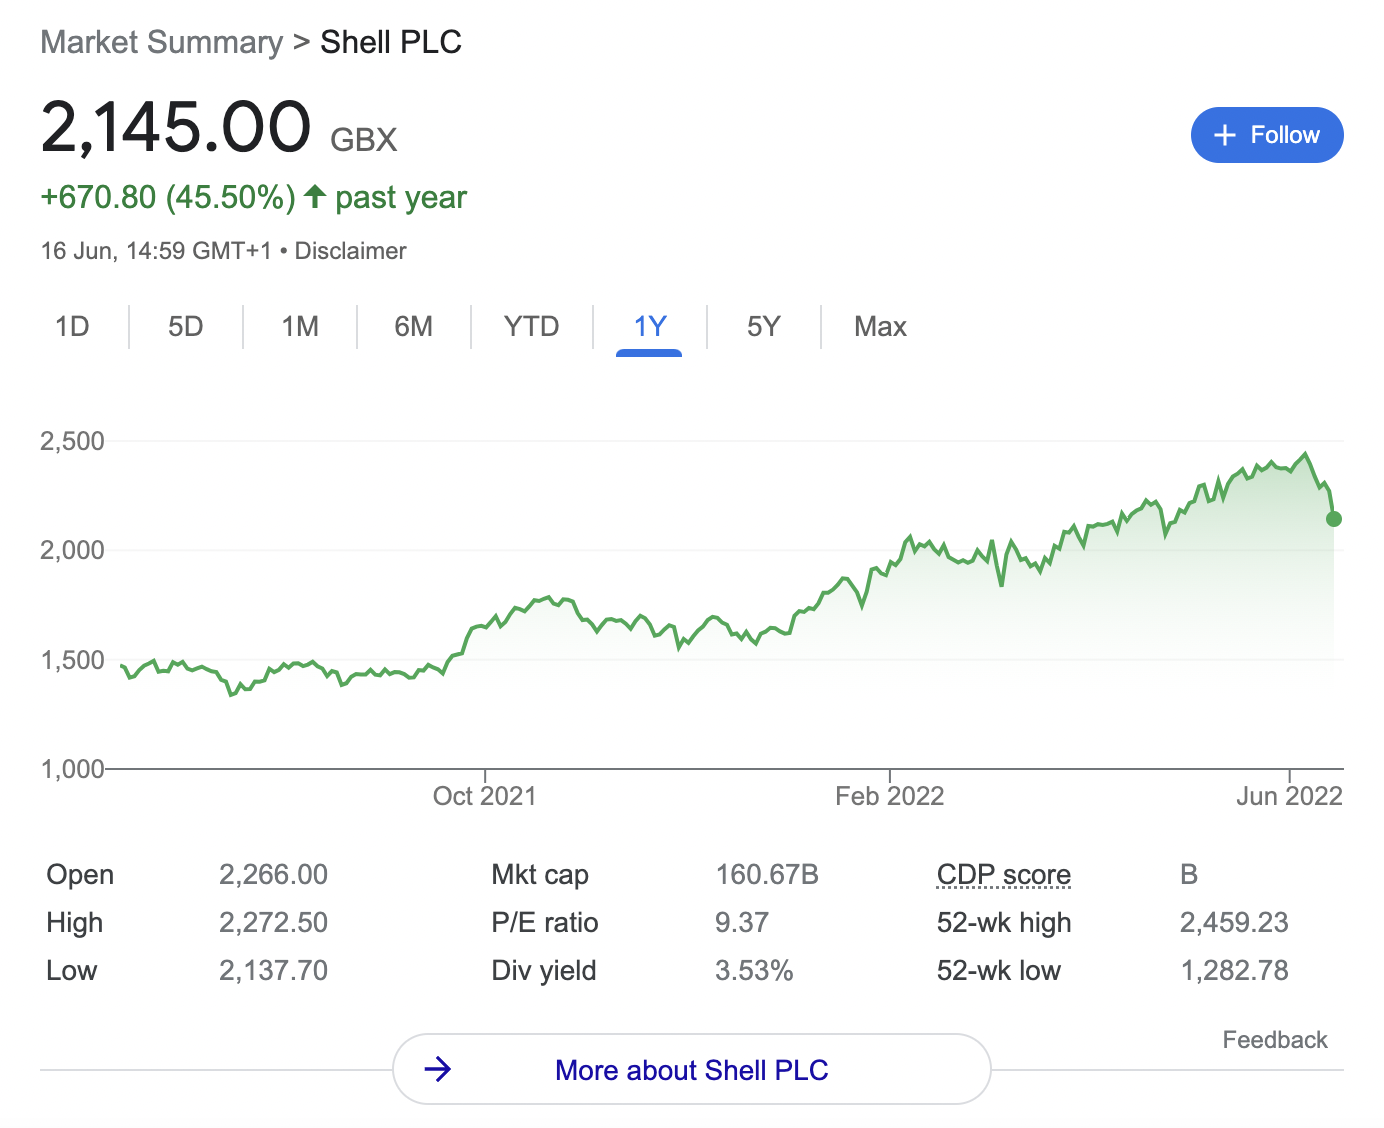
Task: Click the GBX currency label
Action: [364, 140]
